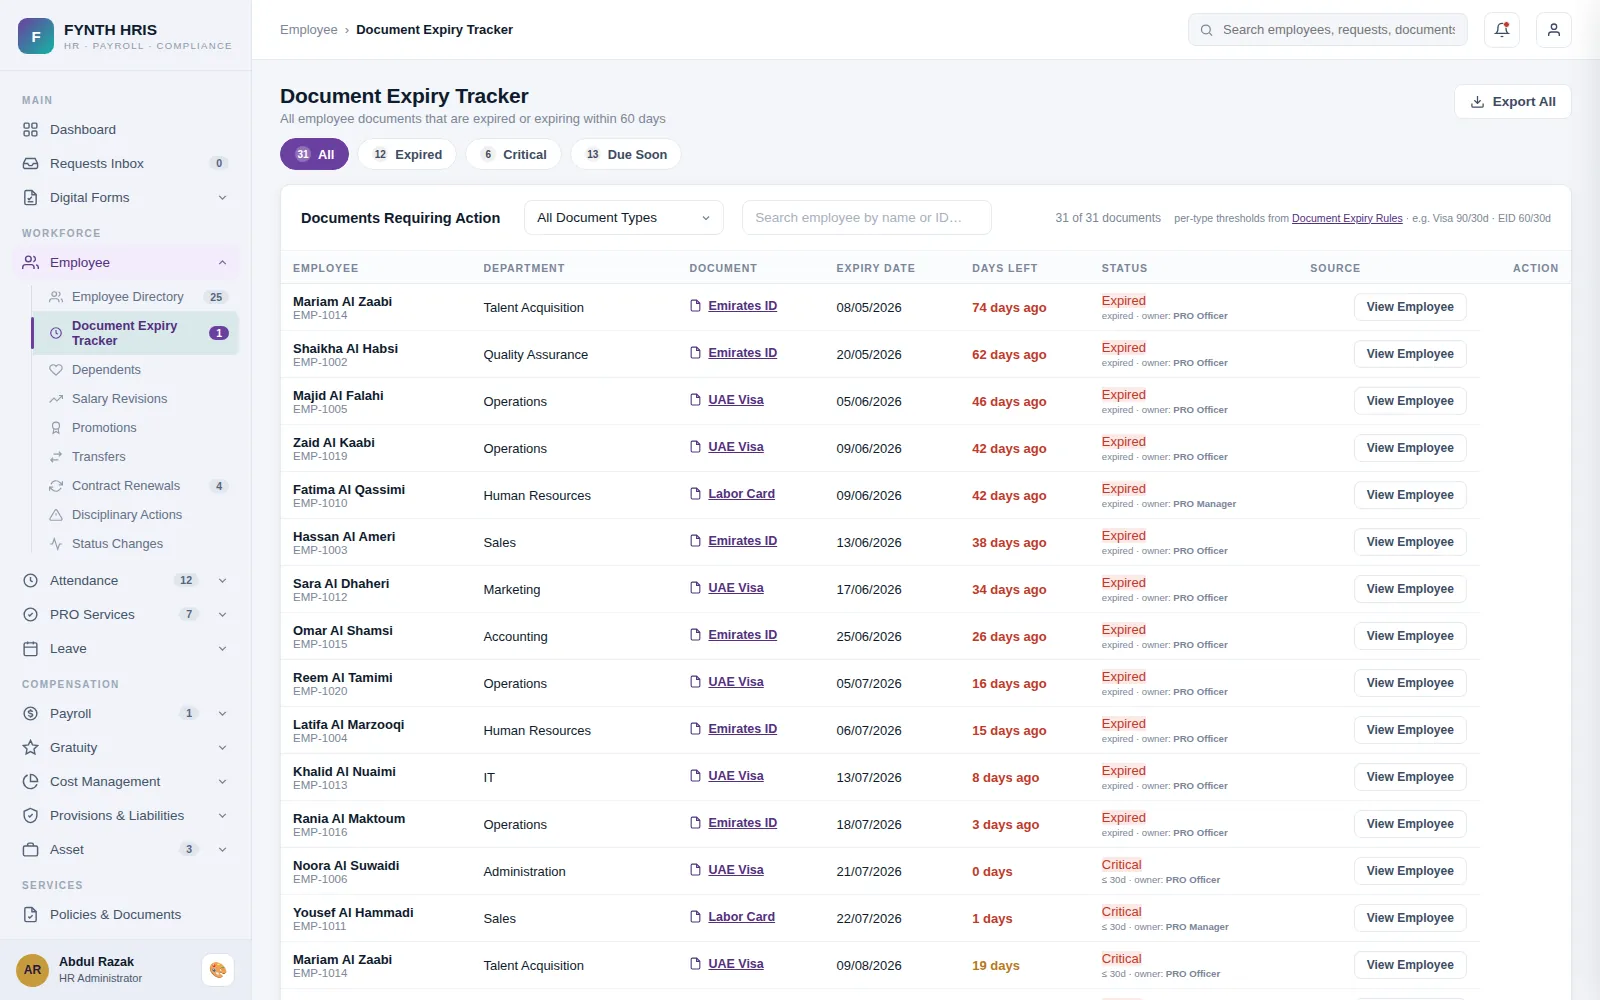Open Salary Revisions sidebar item

pos(136,399)
